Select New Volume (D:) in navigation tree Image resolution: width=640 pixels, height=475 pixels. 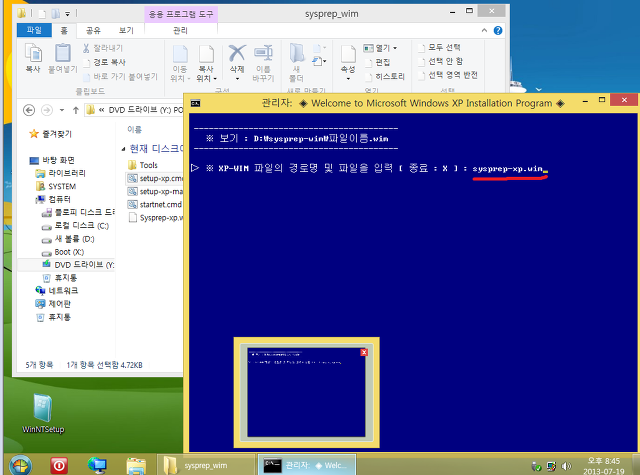point(68,239)
